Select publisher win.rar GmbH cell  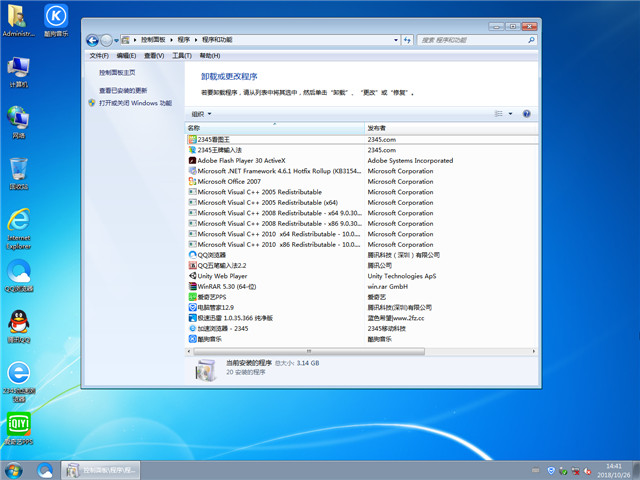pyautogui.click(x=387, y=287)
